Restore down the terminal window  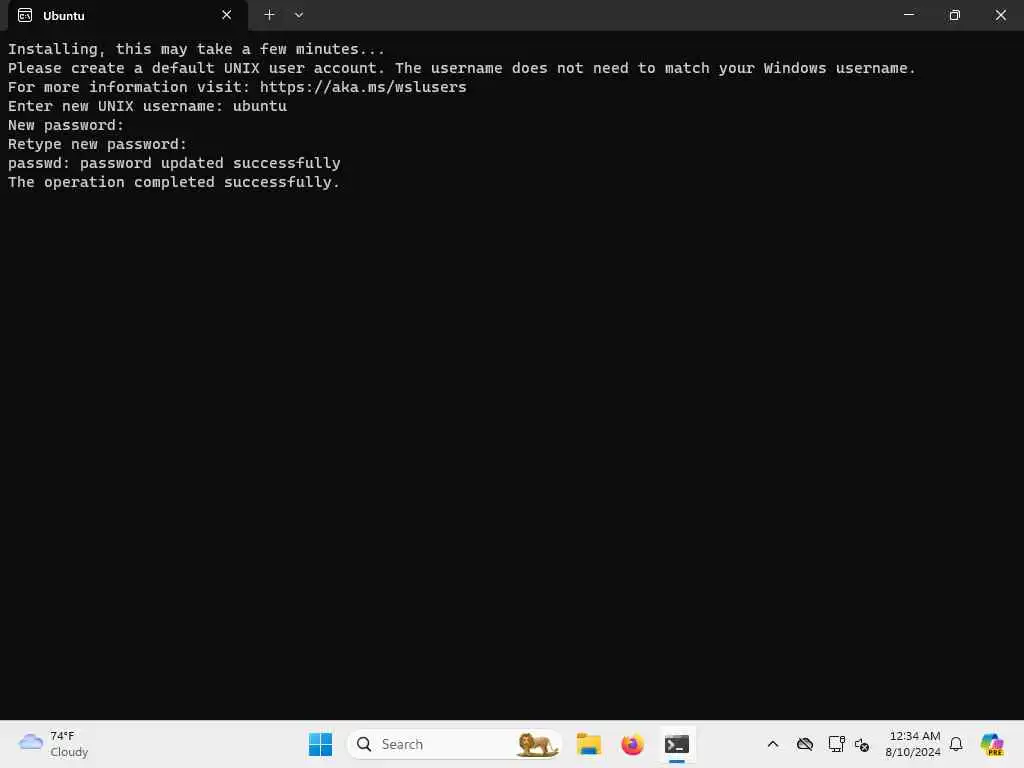(954, 15)
